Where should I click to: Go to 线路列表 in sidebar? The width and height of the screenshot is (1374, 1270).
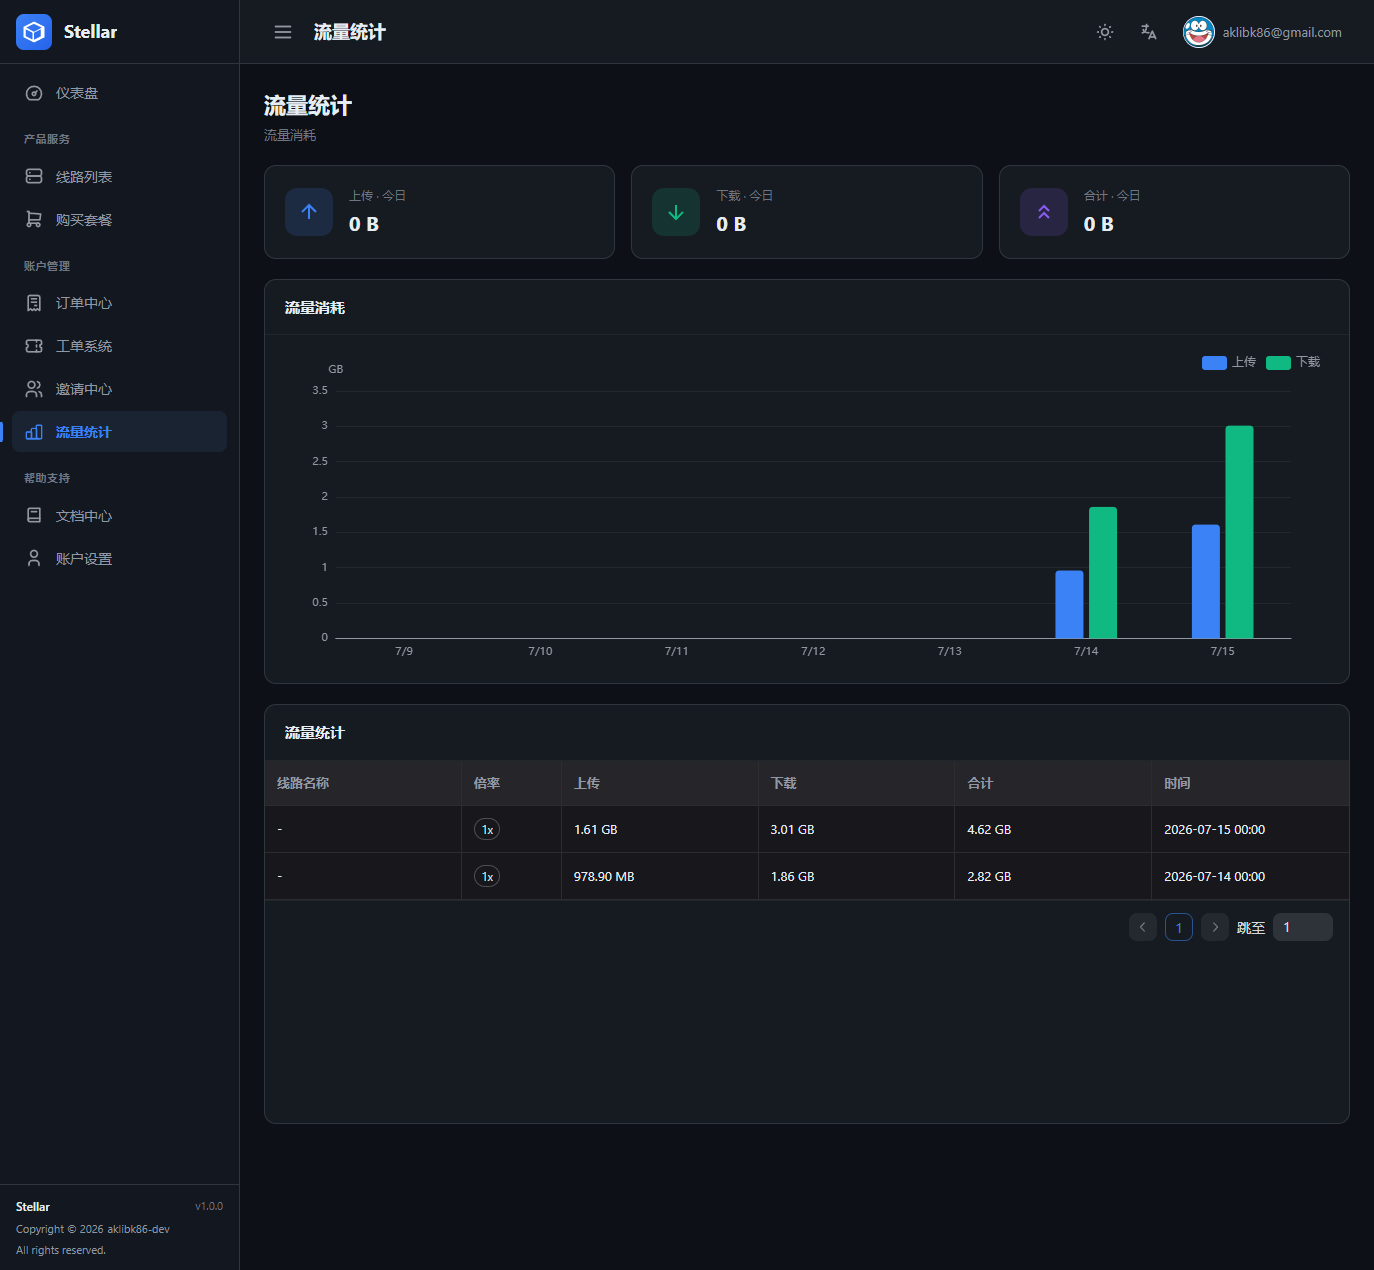[x=119, y=176]
